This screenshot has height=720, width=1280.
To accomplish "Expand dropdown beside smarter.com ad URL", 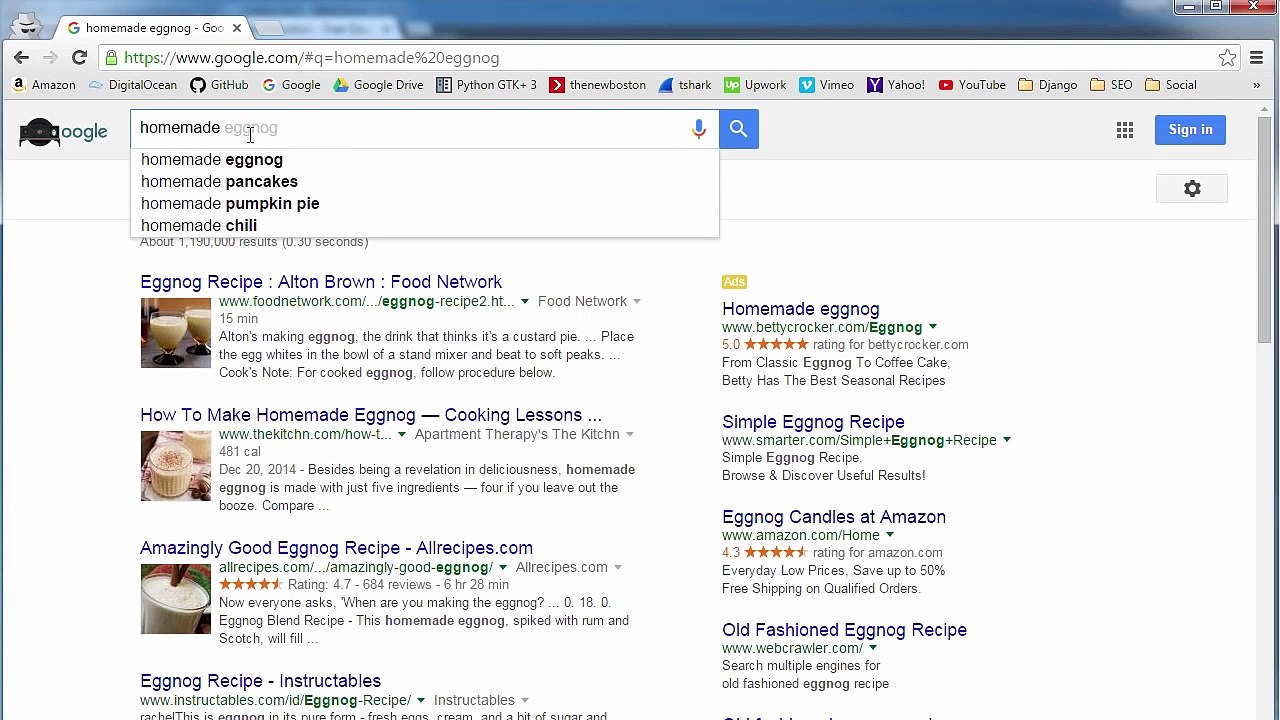I will [x=1006, y=441].
